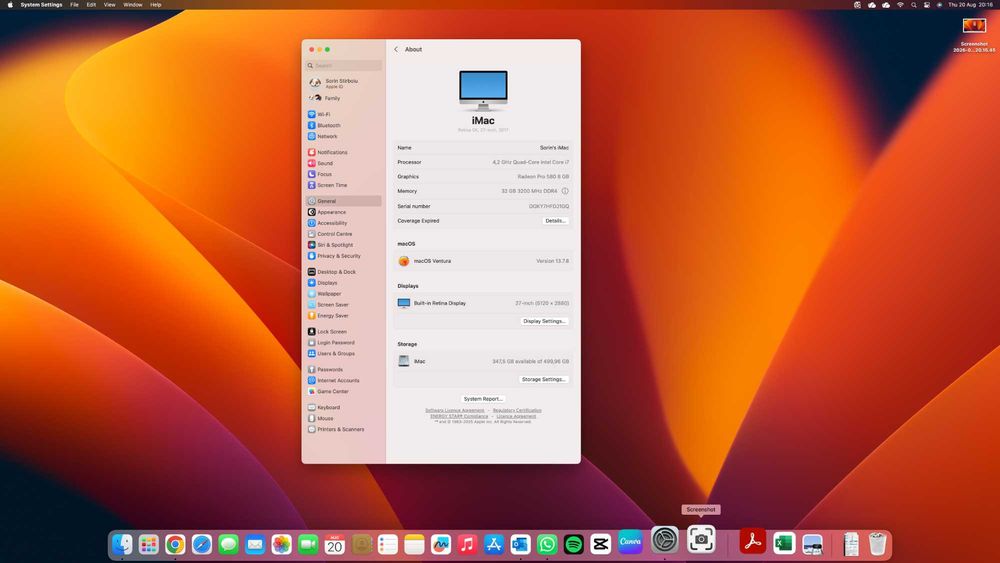Launch Microsoft Excel from the Dock
The image size is (1000, 563).
pos(784,543)
